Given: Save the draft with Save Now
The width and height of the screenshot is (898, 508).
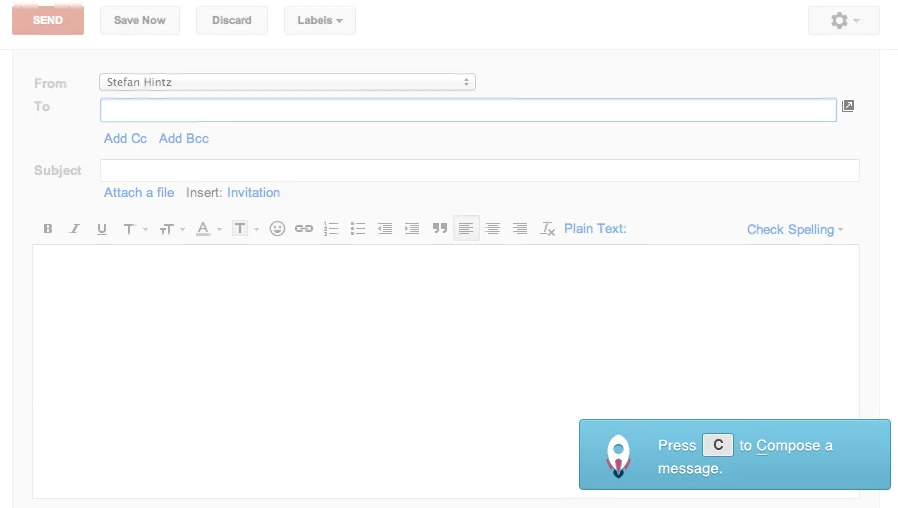Looking at the screenshot, I should pyautogui.click(x=140, y=20).
